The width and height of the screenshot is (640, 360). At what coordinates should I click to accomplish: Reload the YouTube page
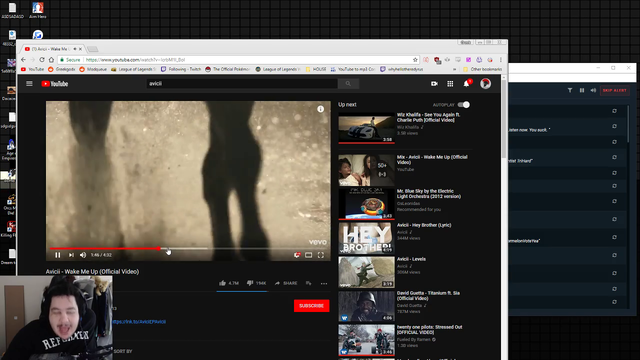(42, 60)
